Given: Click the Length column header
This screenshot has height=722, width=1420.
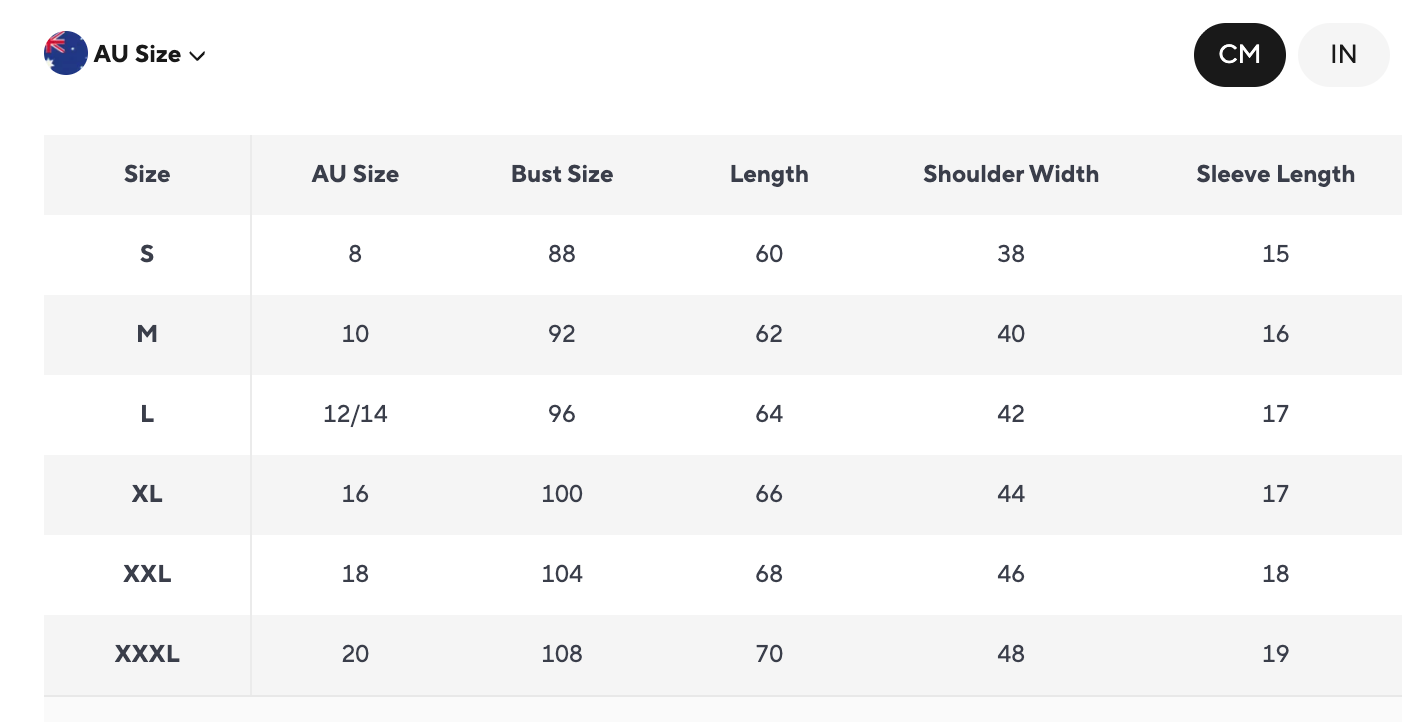Looking at the screenshot, I should point(769,174).
